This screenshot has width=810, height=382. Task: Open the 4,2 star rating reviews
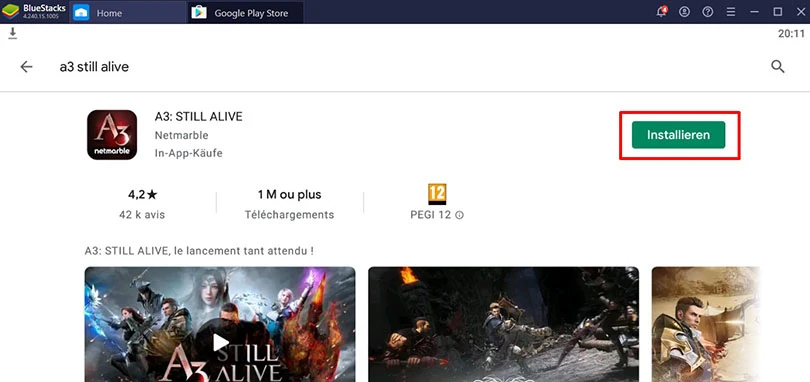coord(143,194)
